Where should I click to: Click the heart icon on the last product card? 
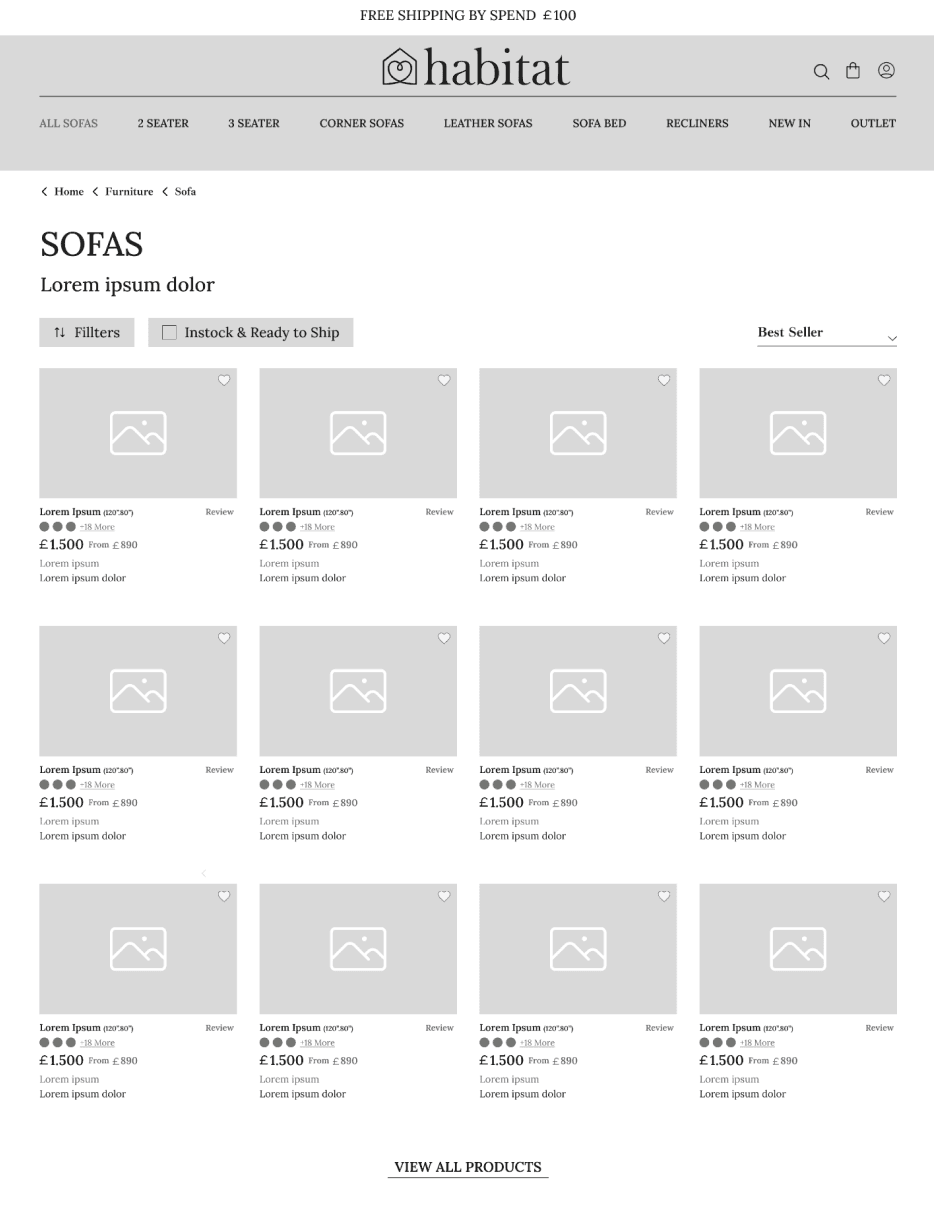[884, 896]
